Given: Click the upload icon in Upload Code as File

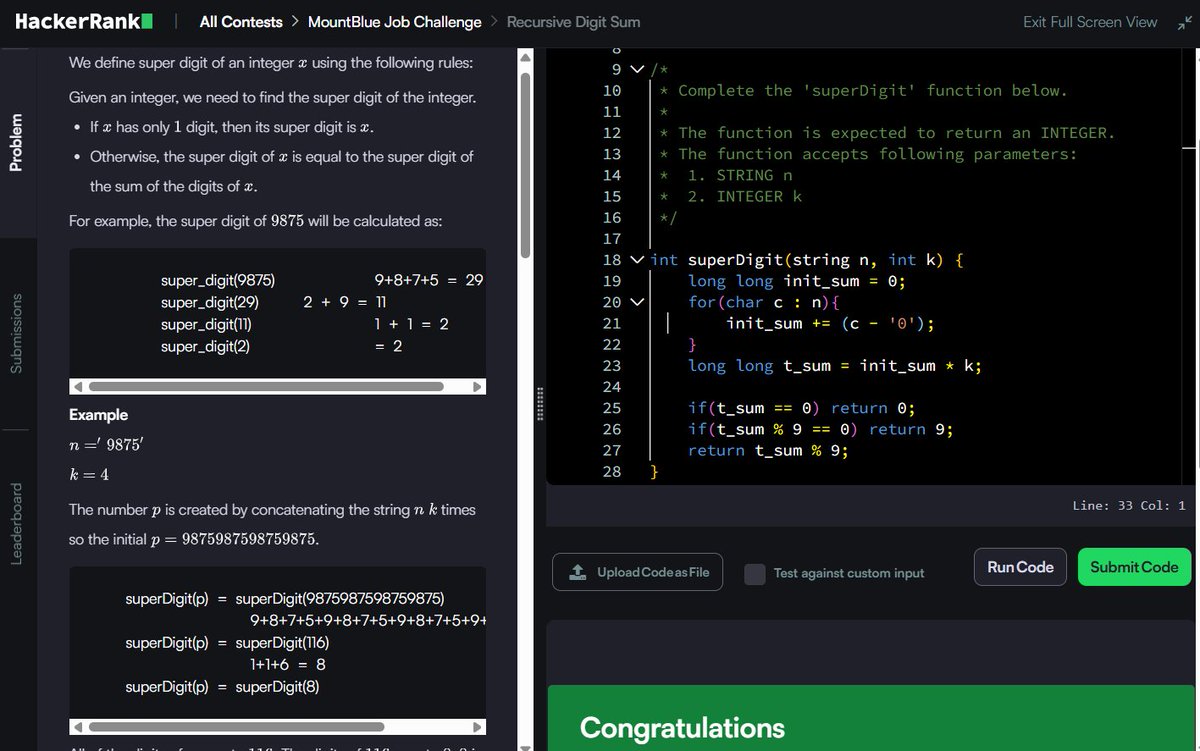Looking at the screenshot, I should (x=577, y=572).
